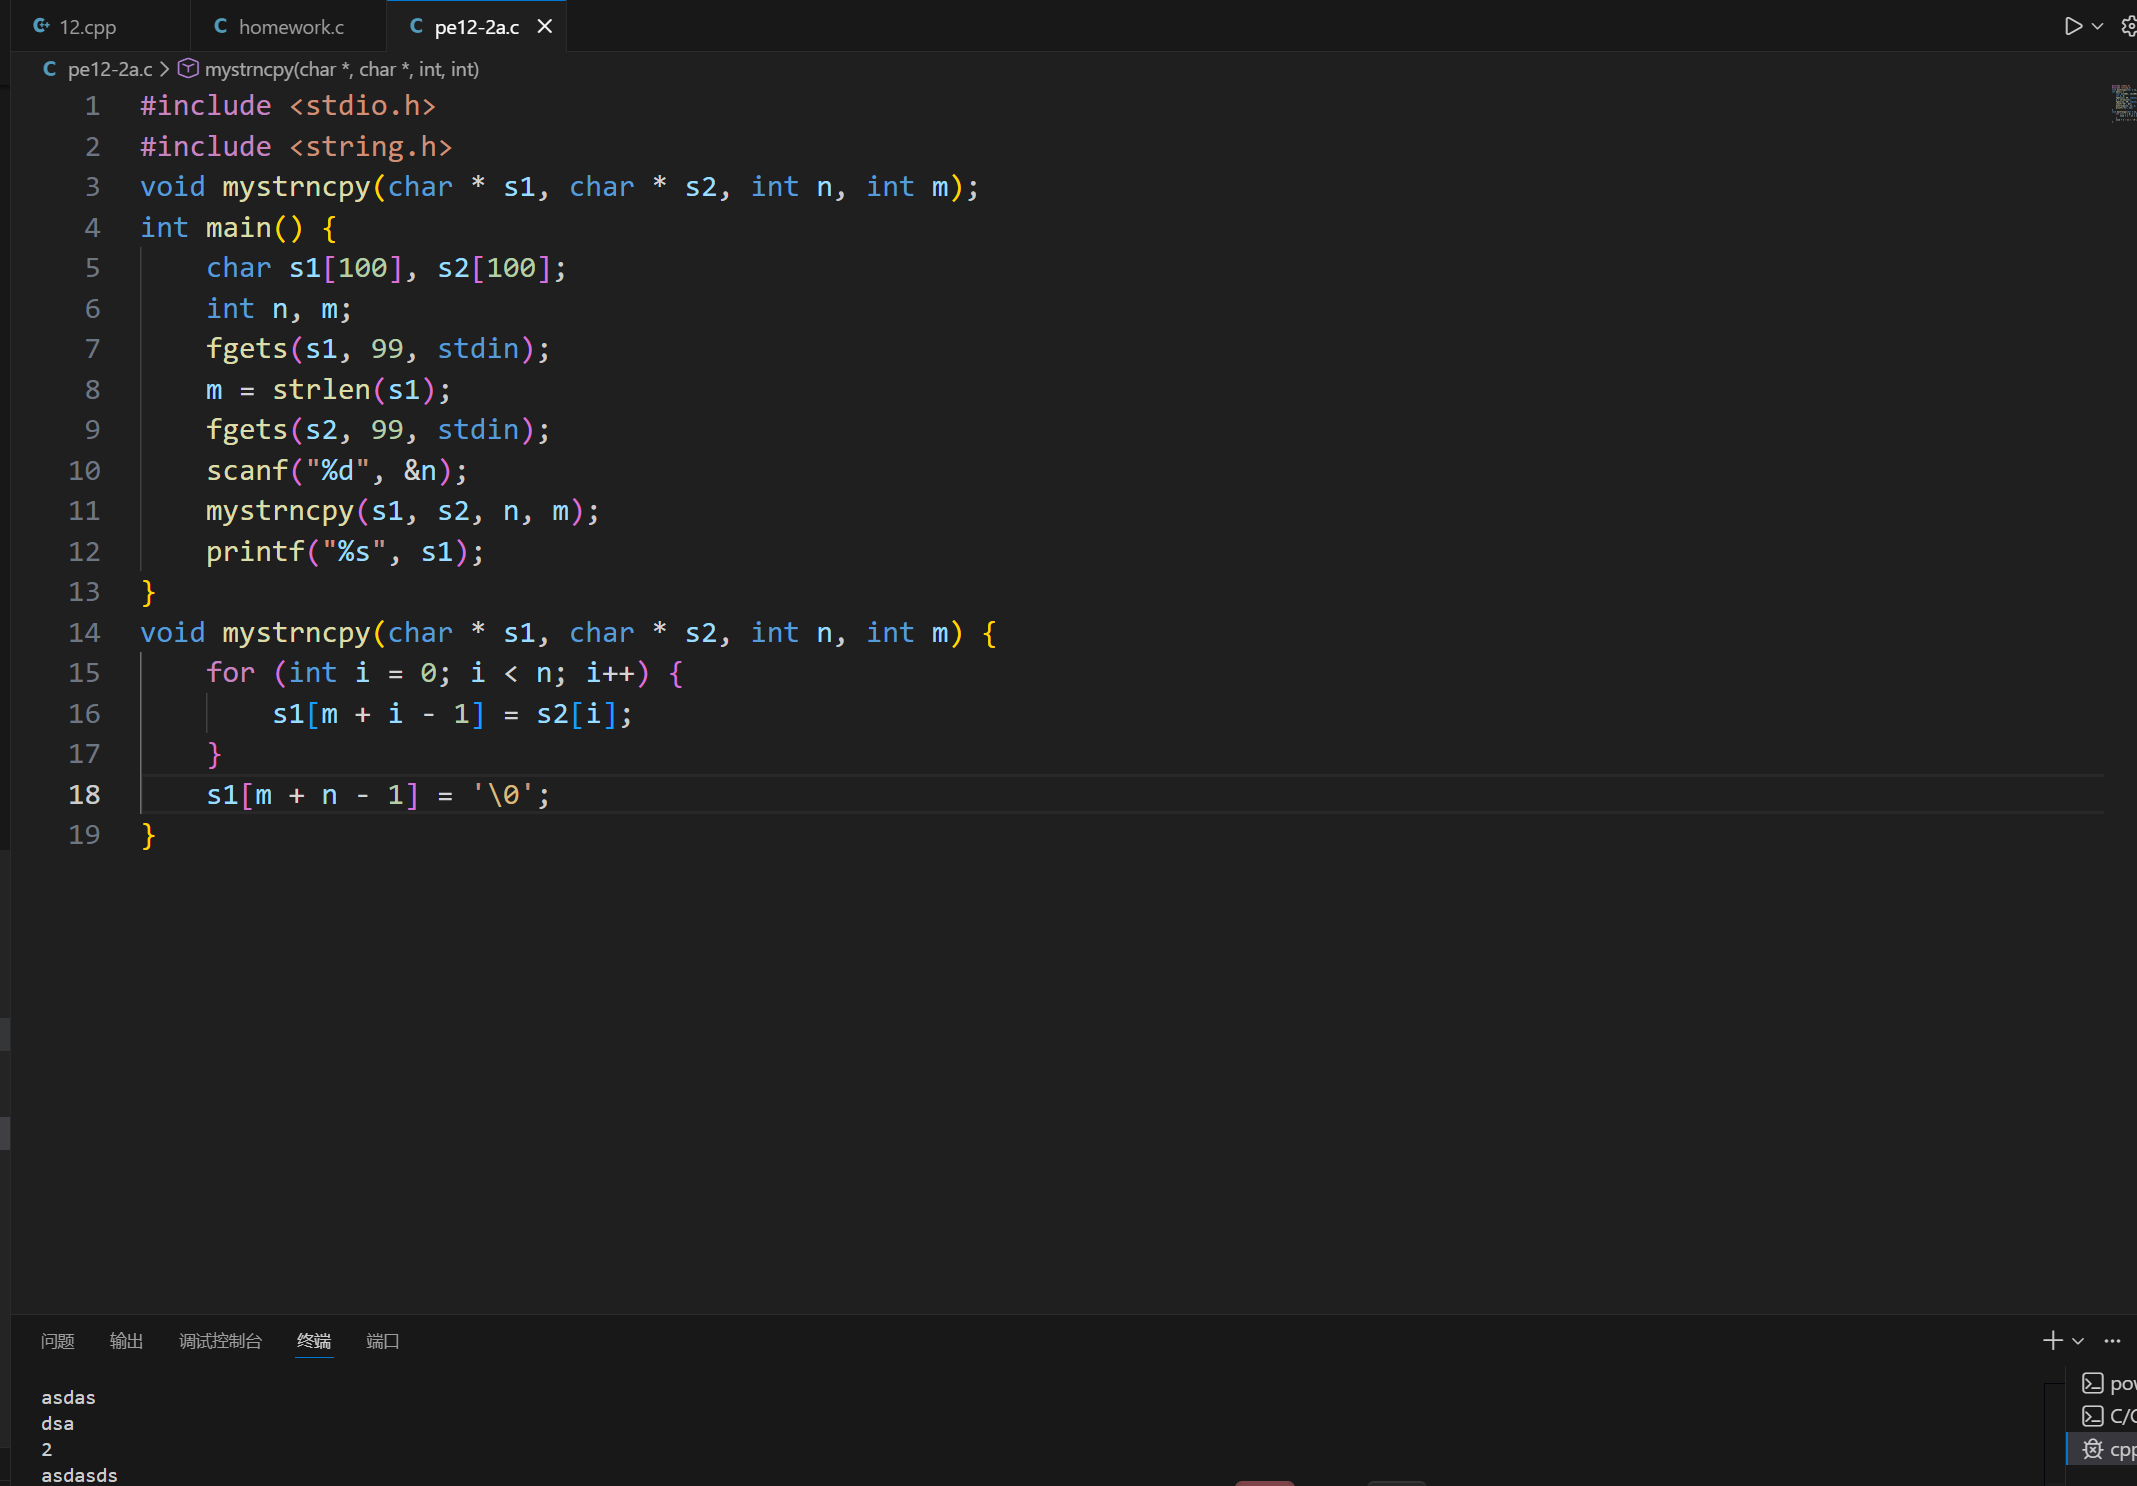The width and height of the screenshot is (2137, 1486).
Task: Open terminal panel more actions ellipsis
Action: point(2112,1341)
